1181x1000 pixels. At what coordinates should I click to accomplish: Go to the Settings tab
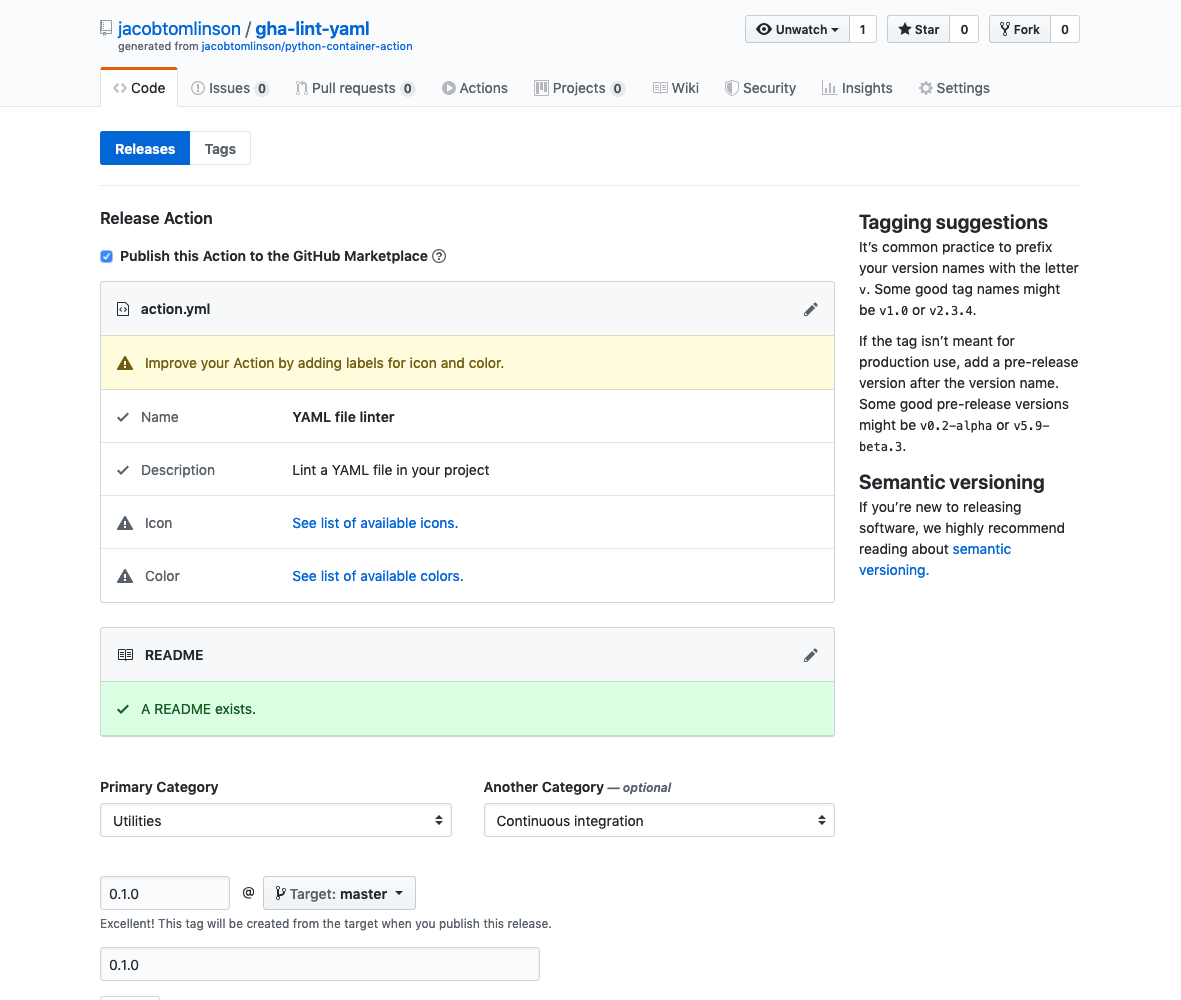(954, 88)
